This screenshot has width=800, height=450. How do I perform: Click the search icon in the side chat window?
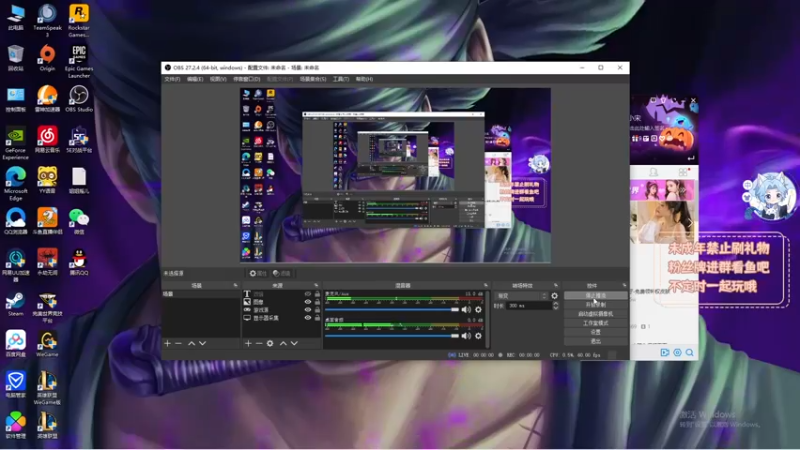[689, 352]
